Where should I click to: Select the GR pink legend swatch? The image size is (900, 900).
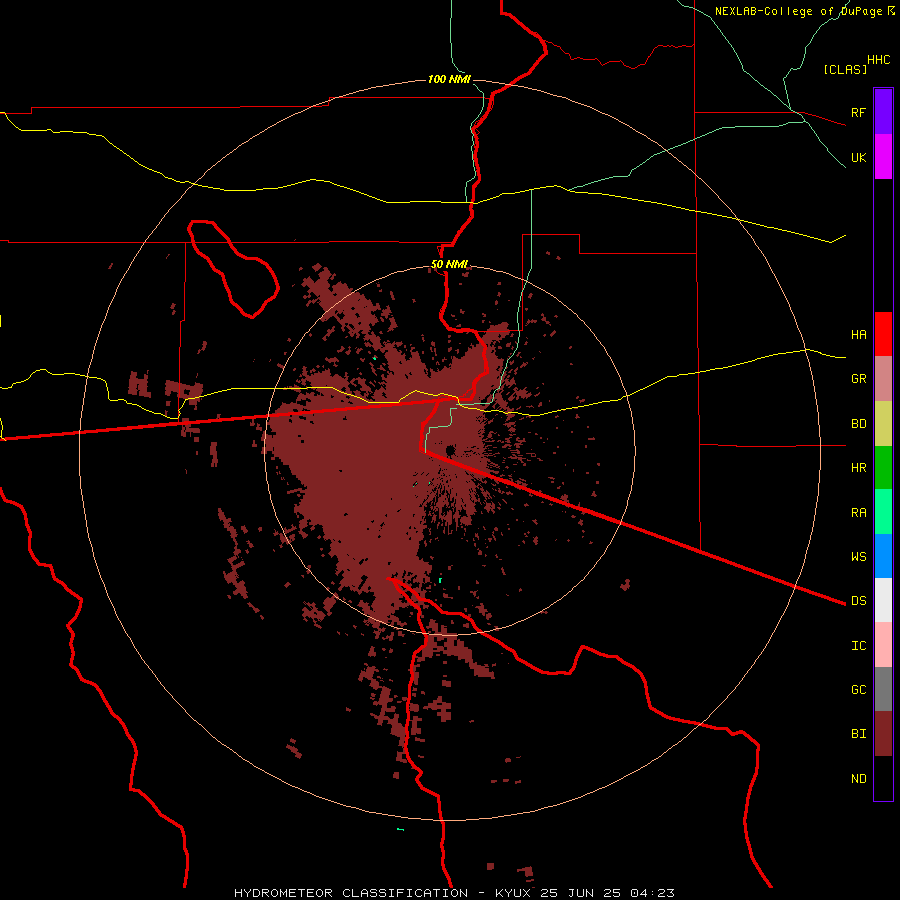coord(883,379)
